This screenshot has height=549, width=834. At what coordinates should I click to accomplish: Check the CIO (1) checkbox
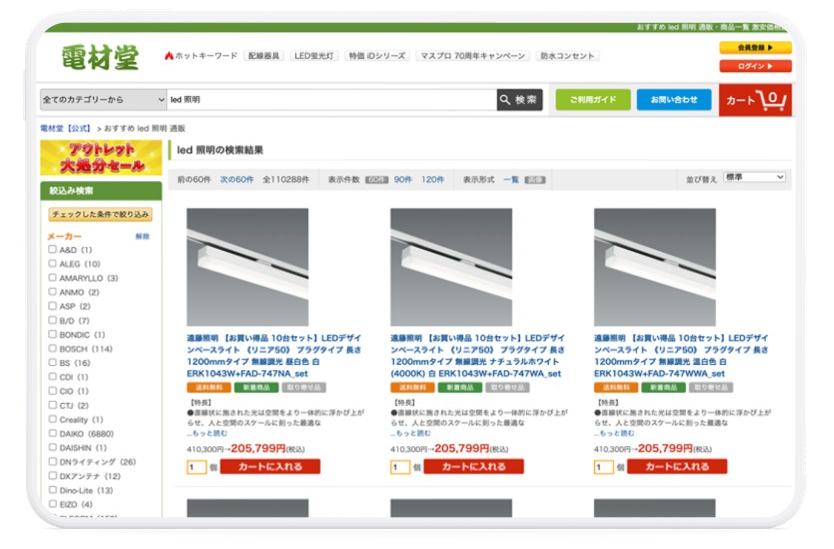52,390
